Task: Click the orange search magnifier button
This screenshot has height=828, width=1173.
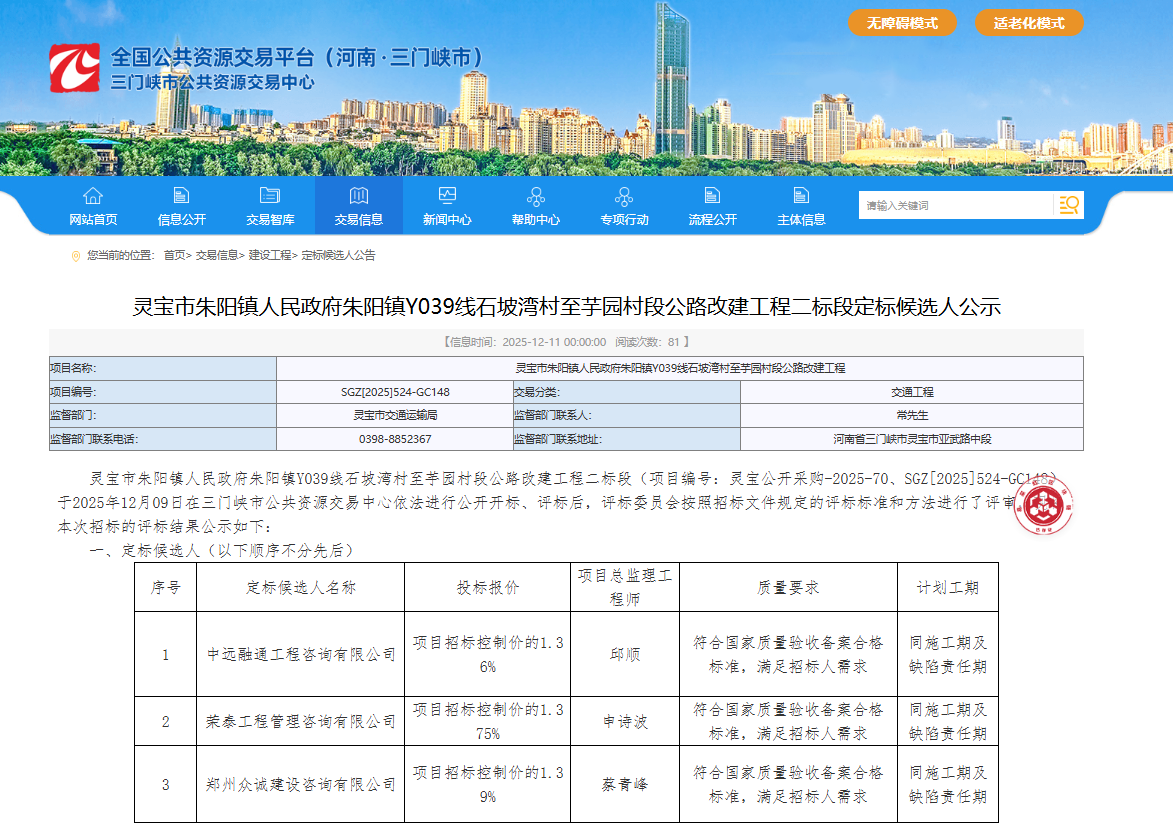Action: (x=1068, y=205)
